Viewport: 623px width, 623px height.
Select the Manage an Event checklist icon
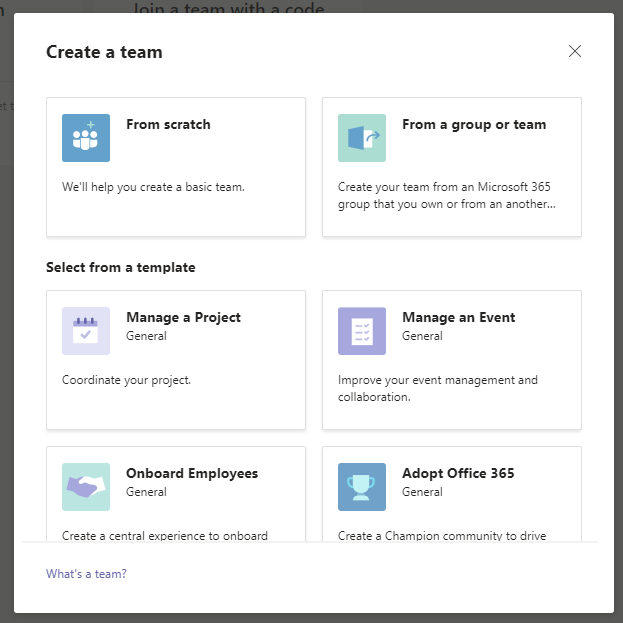click(x=362, y=331)
